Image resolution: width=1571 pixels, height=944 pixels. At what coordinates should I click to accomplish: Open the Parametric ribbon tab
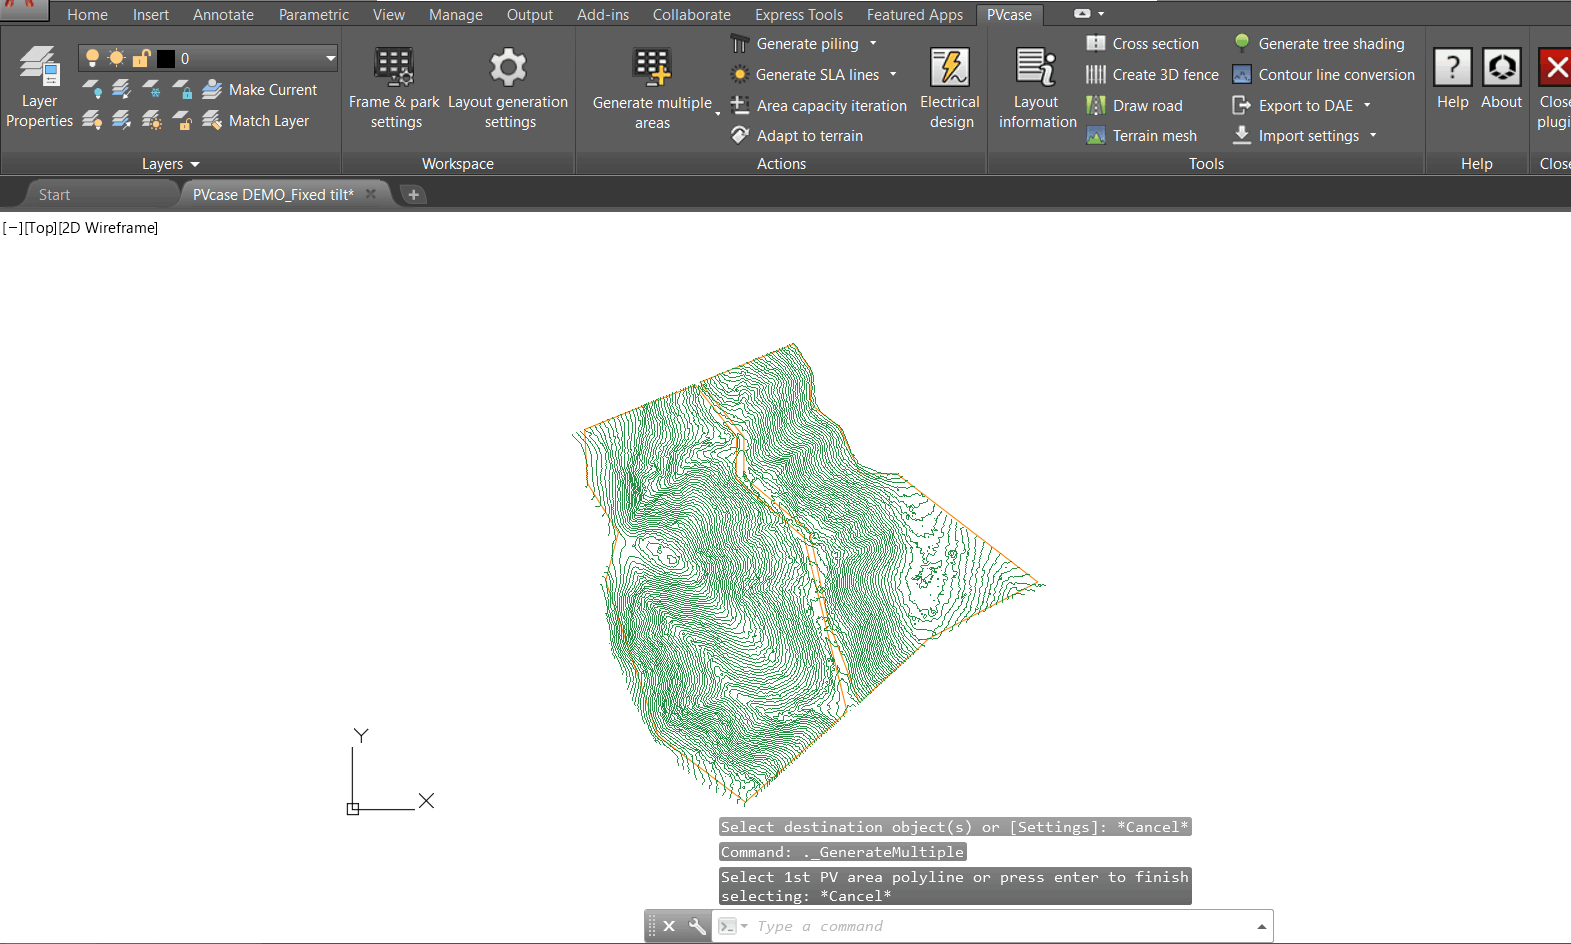pos(314,15)
